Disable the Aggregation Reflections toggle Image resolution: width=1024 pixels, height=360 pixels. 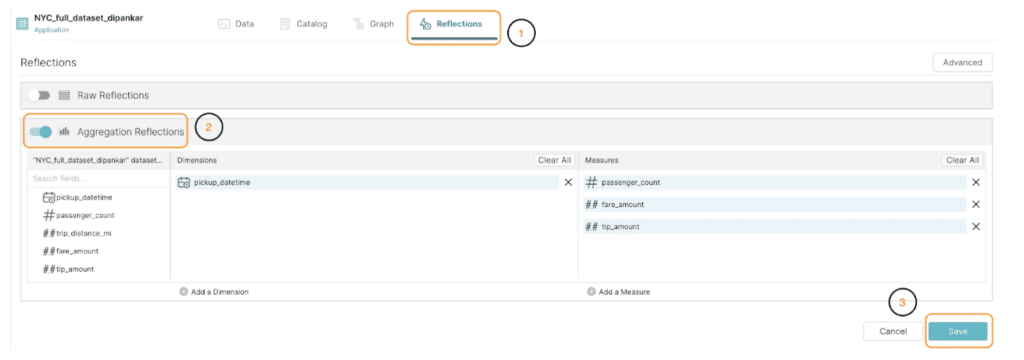[x=40, y=131]
